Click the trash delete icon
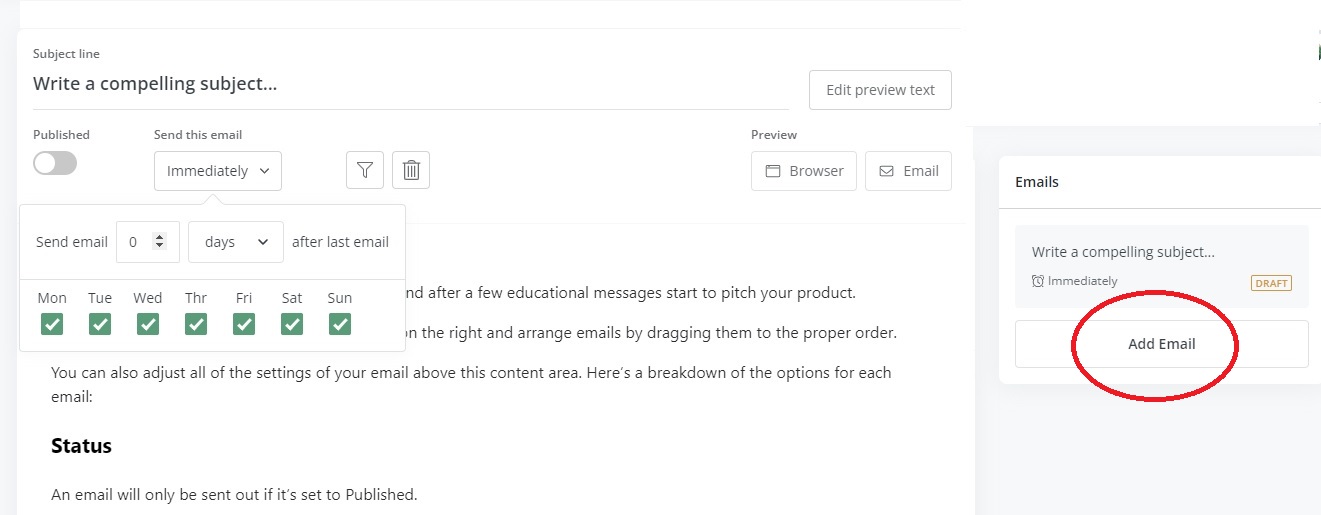1321x515 pixels. click(x=411, y=171)
